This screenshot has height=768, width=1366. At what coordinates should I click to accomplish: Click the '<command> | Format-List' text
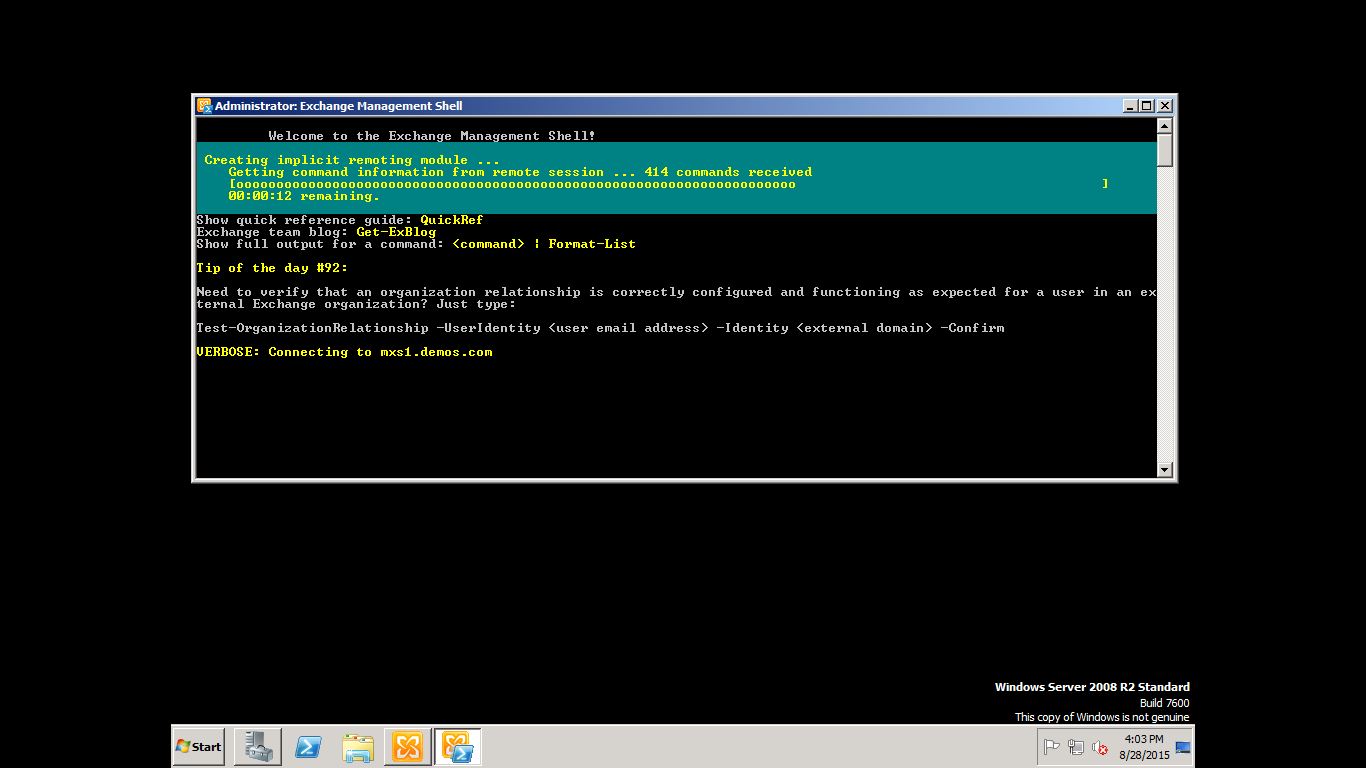544,244
